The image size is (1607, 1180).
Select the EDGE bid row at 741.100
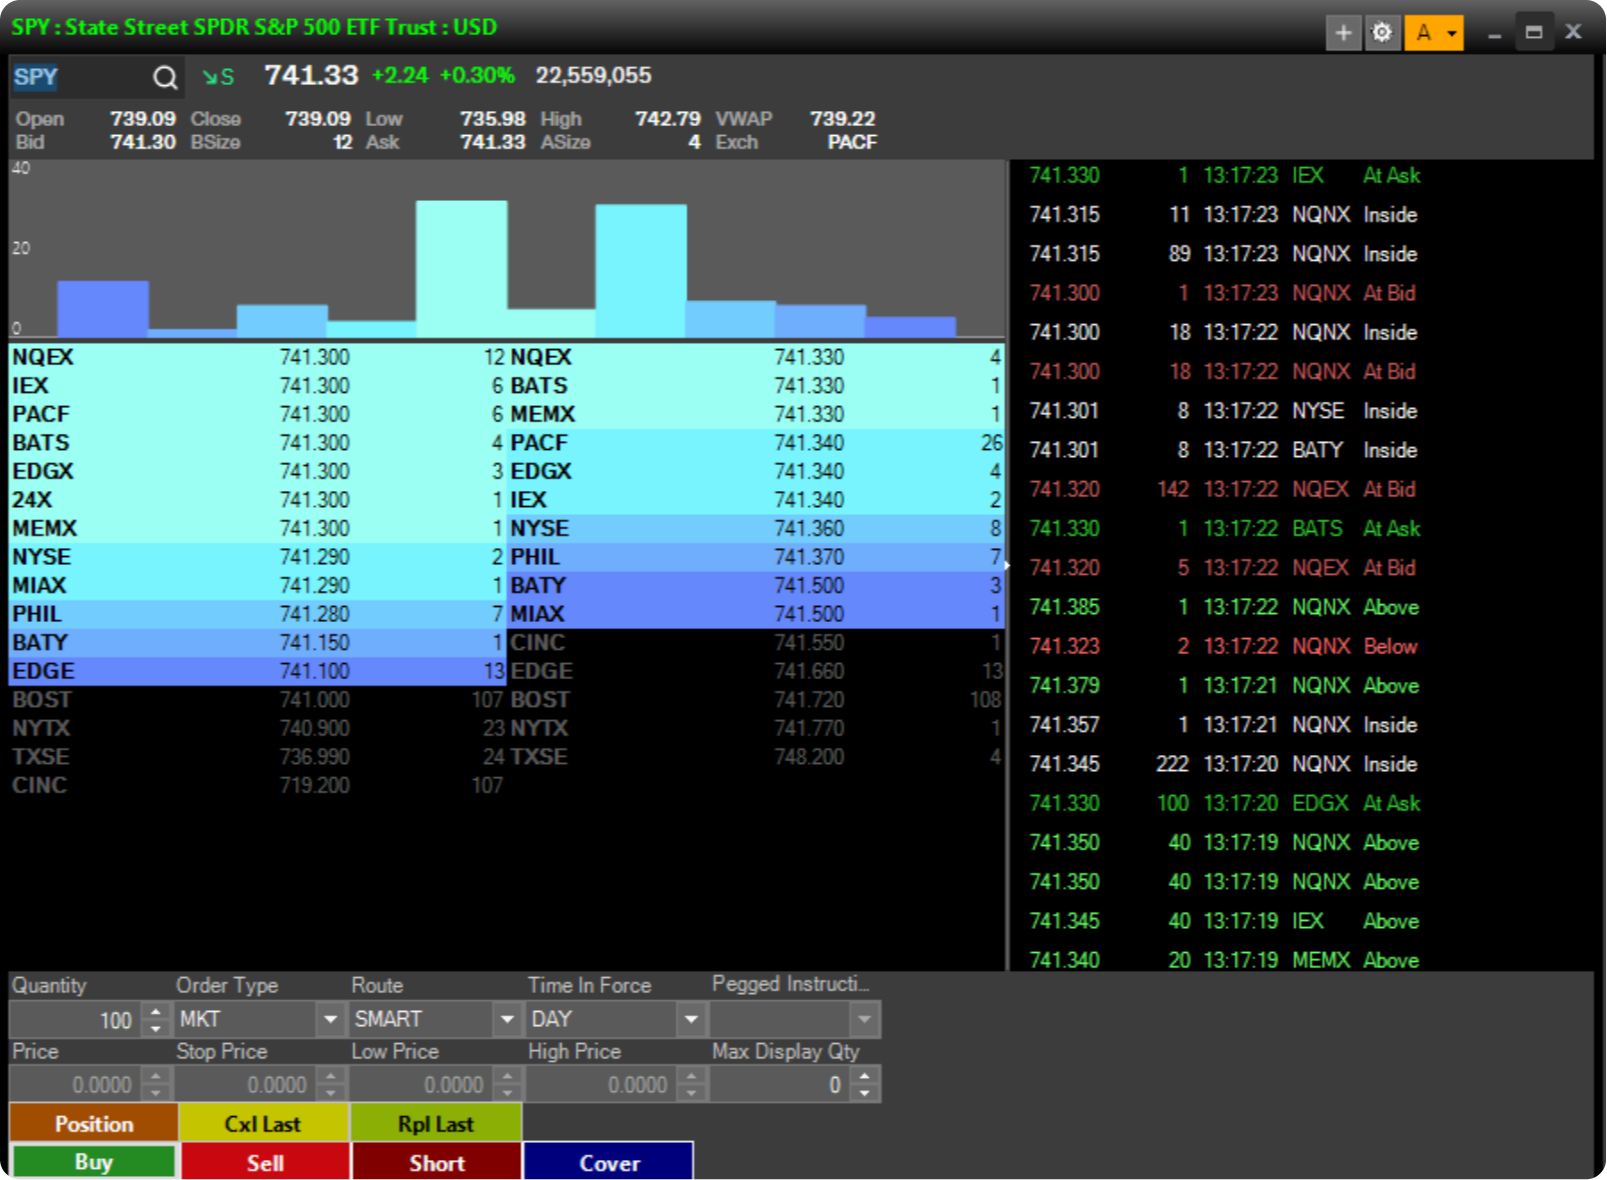pos(258,671)
